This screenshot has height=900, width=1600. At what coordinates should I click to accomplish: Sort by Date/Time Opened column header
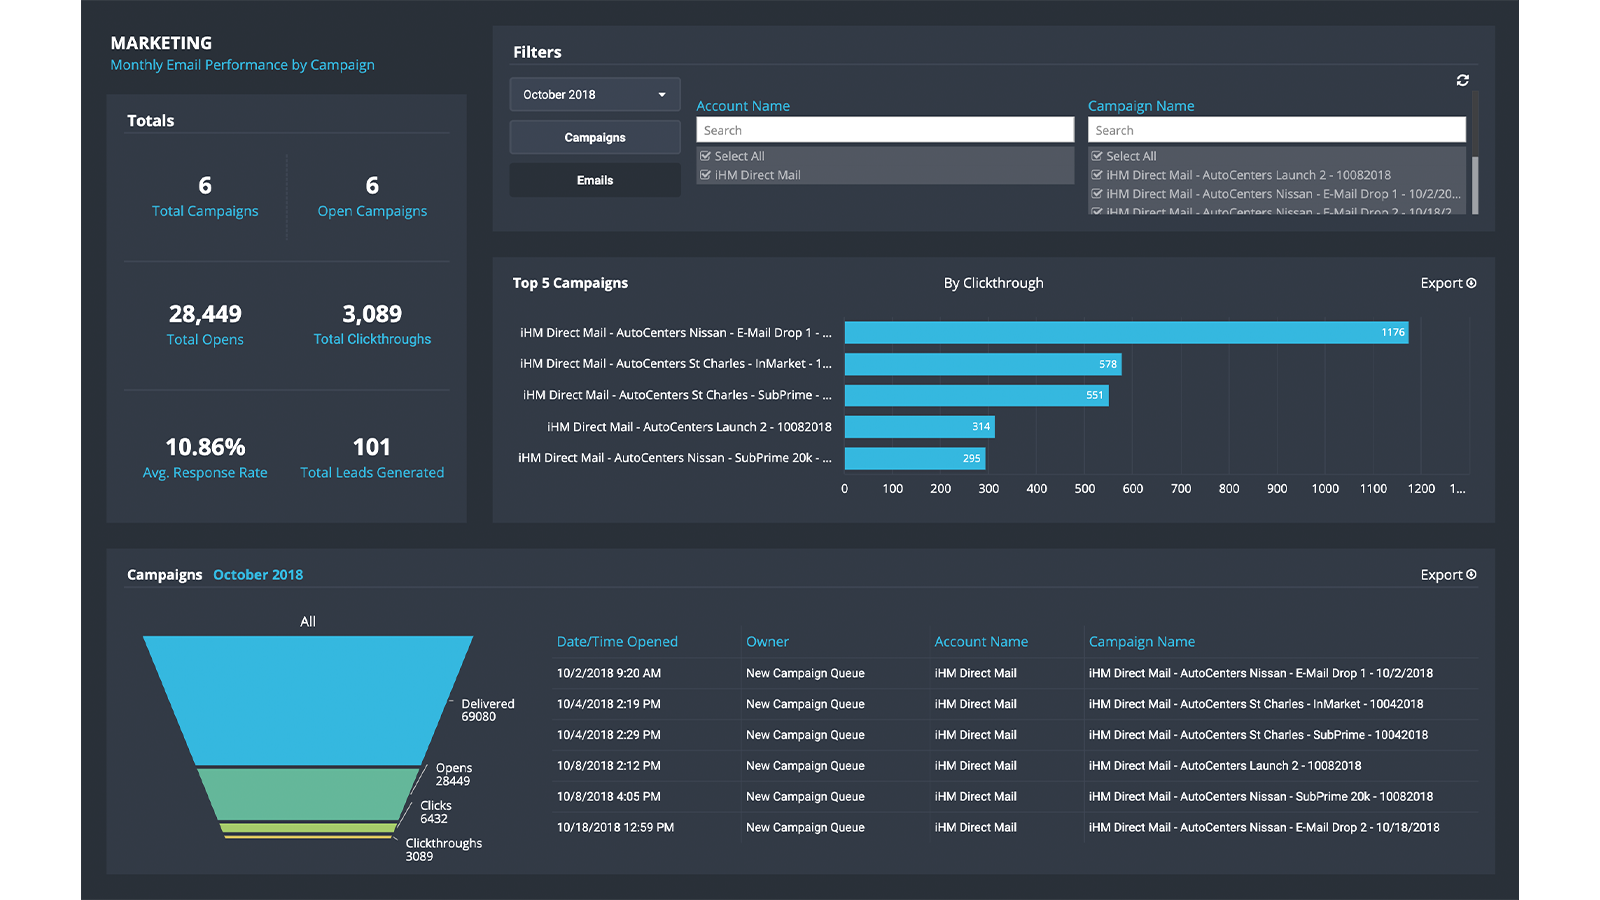tap(617, 642)
